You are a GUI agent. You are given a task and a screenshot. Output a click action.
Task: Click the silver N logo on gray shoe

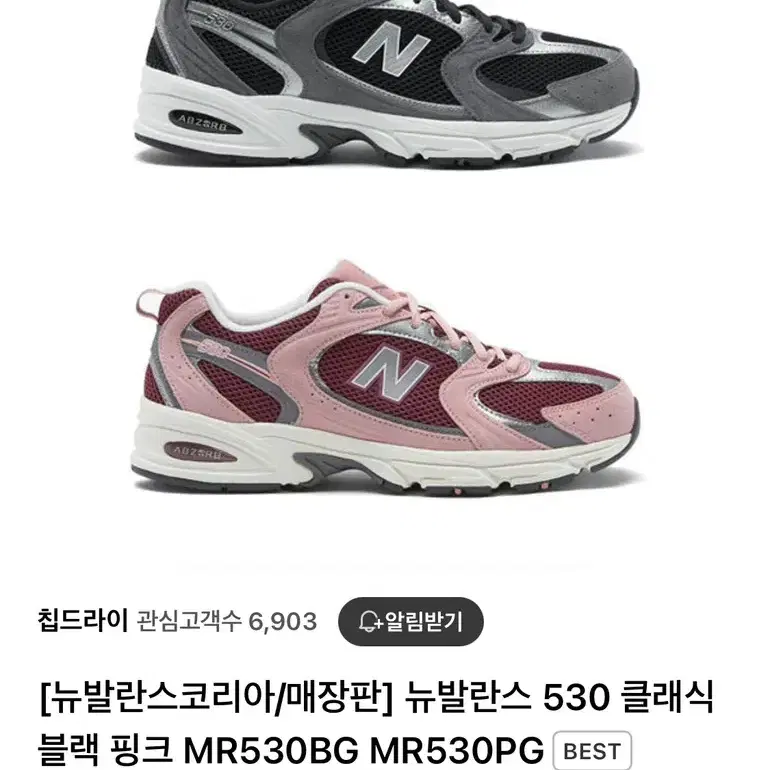point(390,48)
